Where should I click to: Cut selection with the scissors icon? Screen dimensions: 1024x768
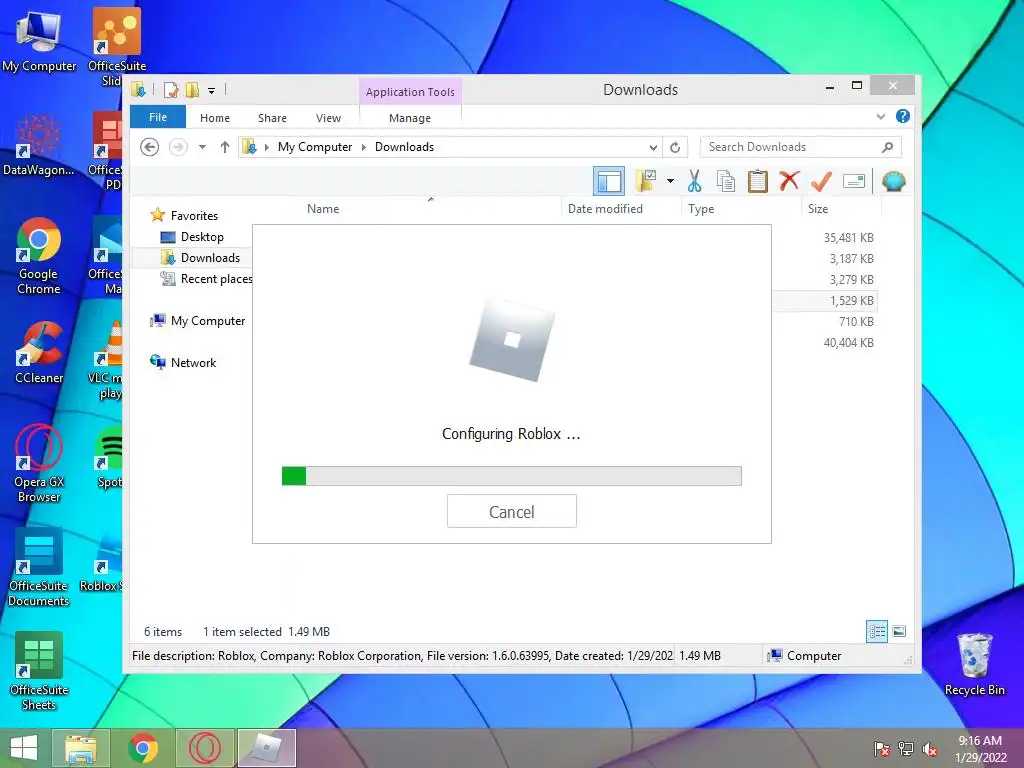point(694,181)
